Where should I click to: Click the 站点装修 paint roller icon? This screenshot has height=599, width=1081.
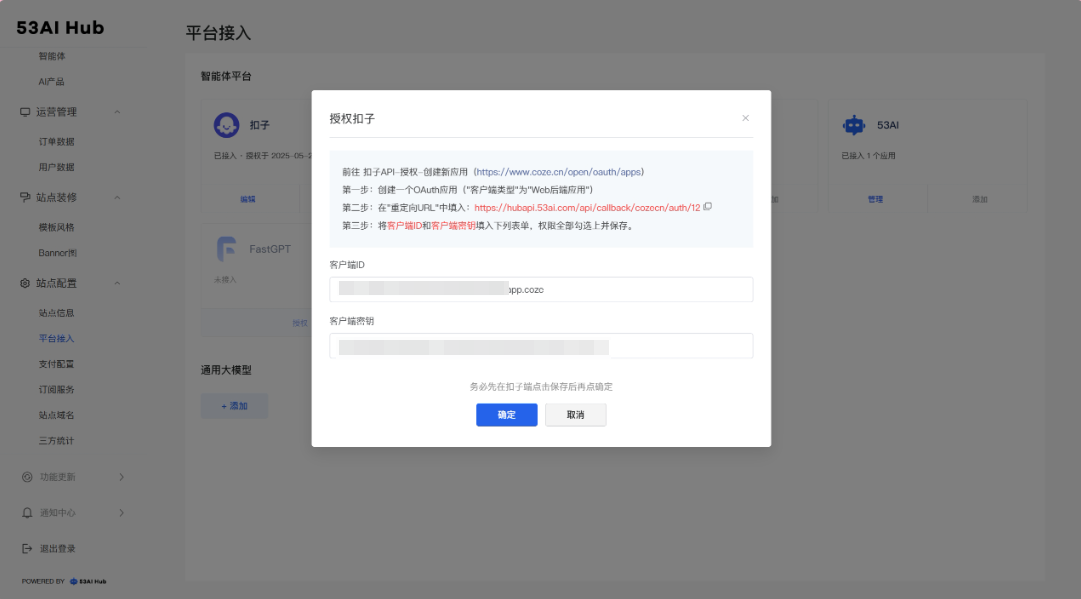click(25, 197)
